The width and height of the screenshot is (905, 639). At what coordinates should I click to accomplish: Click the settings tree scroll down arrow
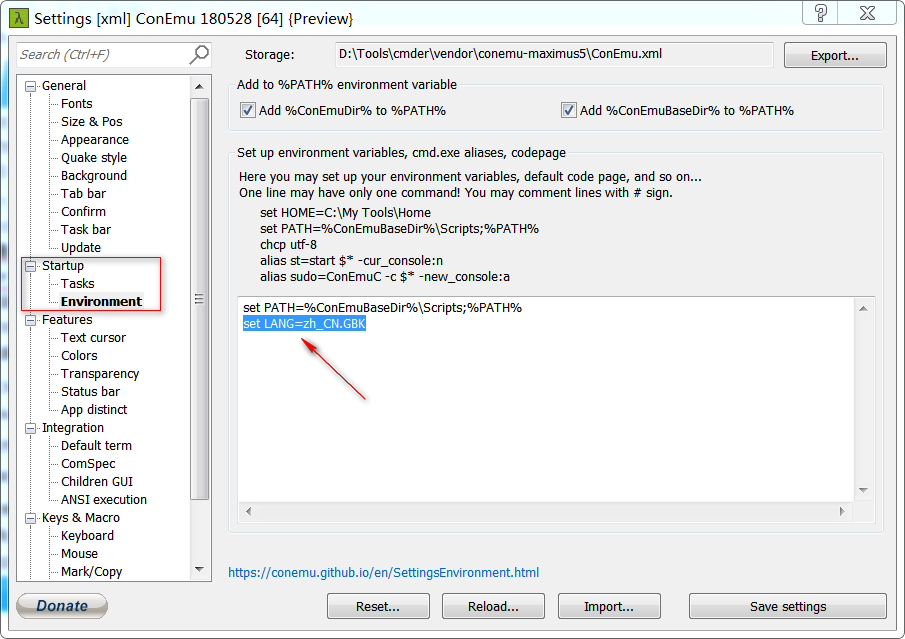click(199, 569)
